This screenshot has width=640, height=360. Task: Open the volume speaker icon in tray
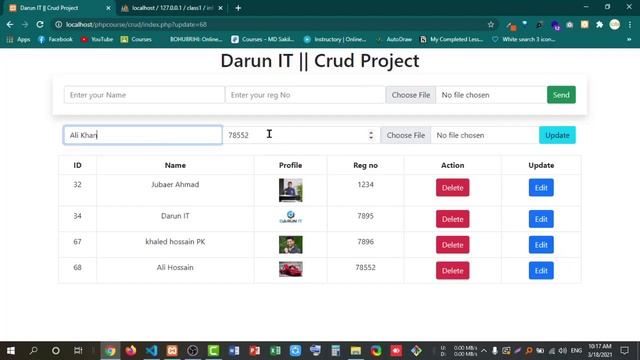pos(562,351)
